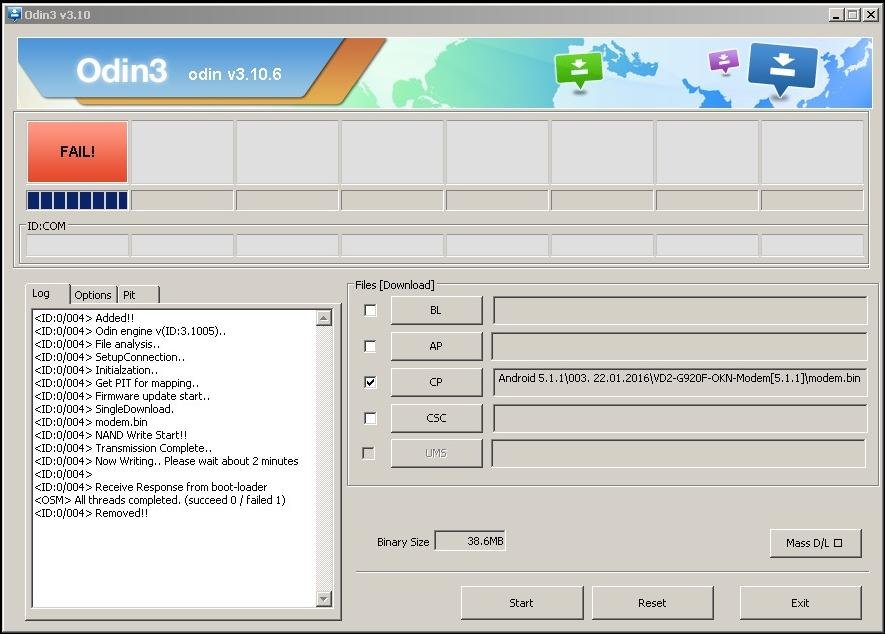Viewport: 885px width, 634px height.
Task: Click the greyed-out UMS button
Action: coord(436,453)
